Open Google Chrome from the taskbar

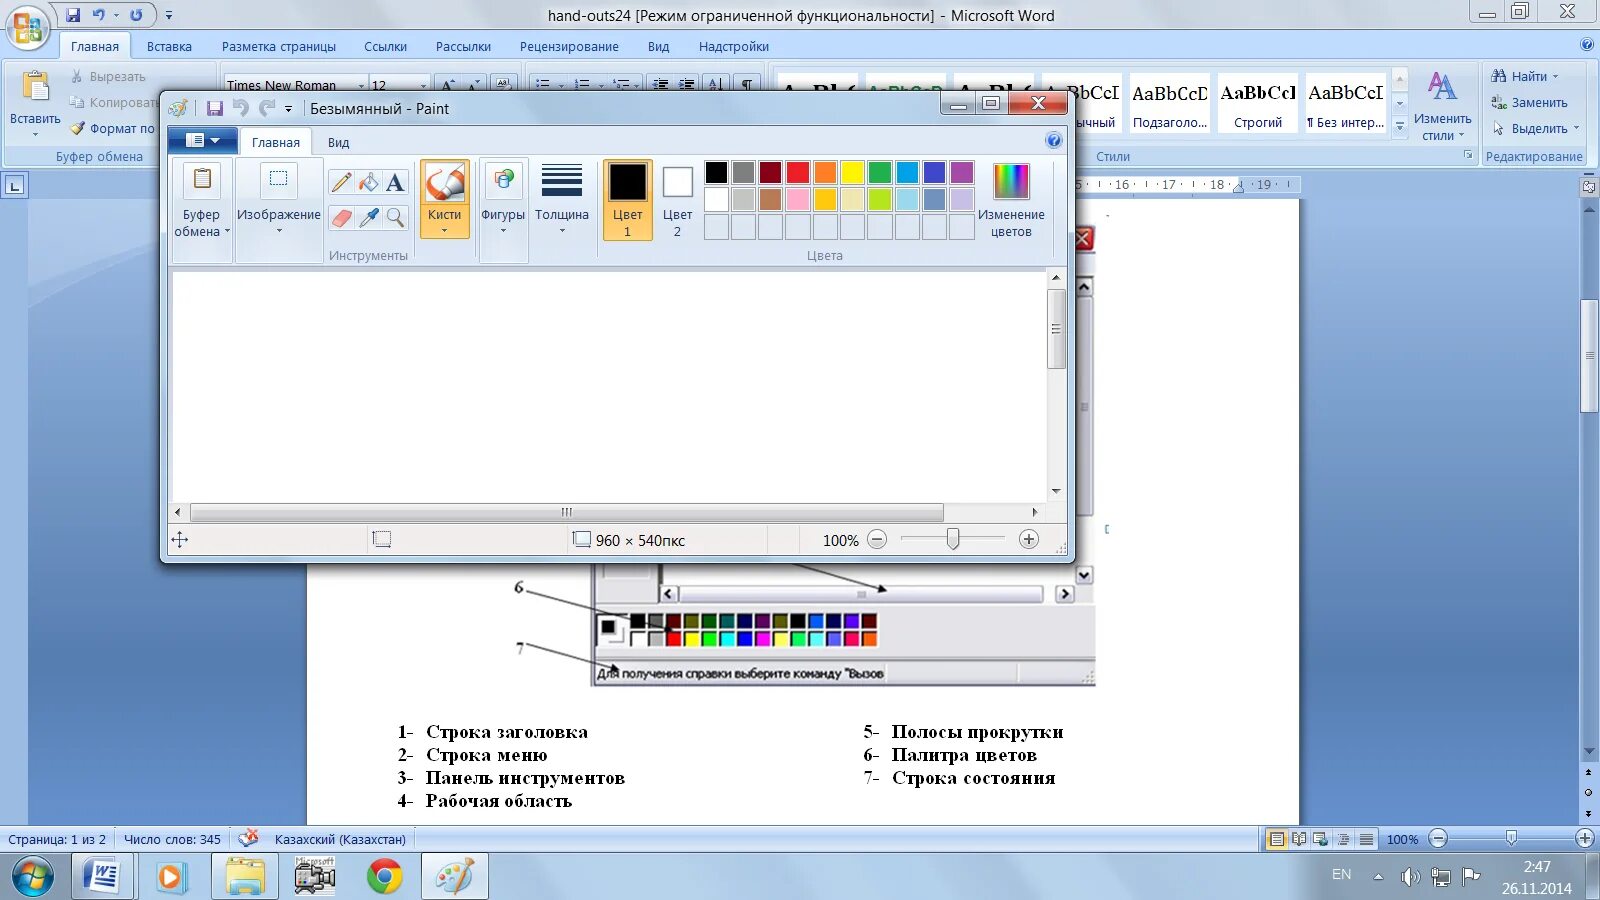384,877
